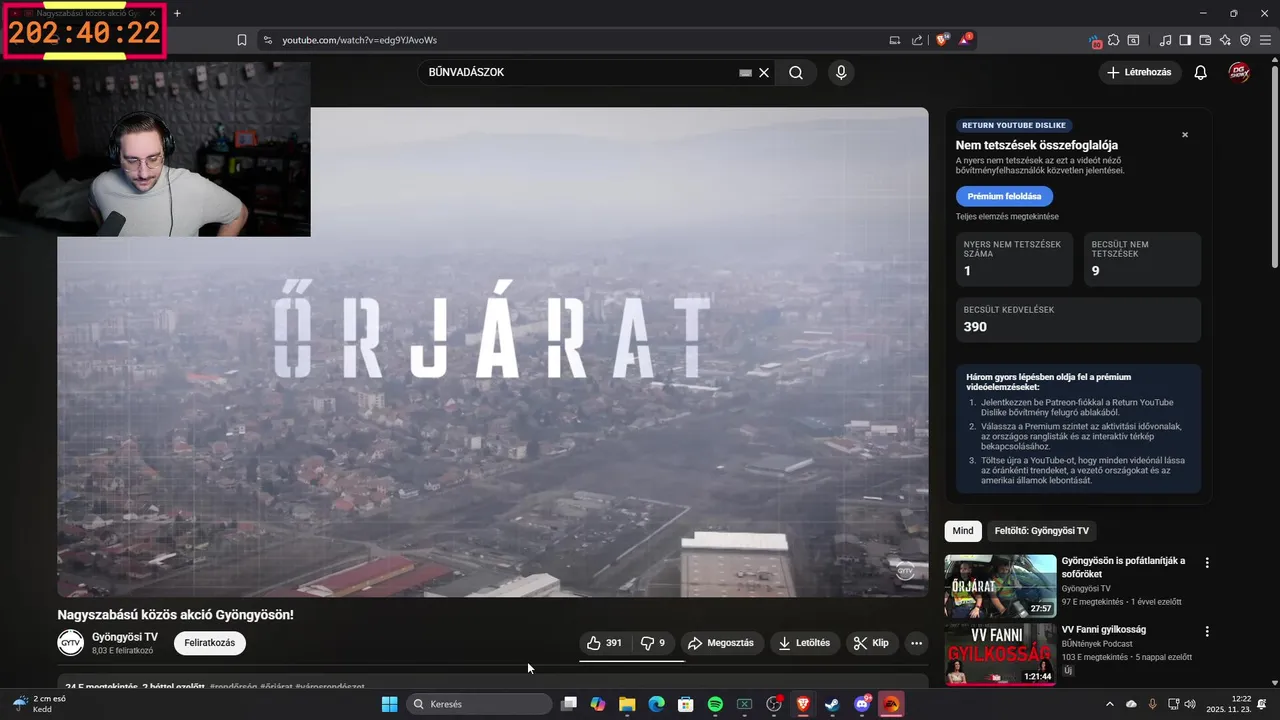Dislike the video with thumbs down 9
1280x720 pixels.
(x=653, y=643)
